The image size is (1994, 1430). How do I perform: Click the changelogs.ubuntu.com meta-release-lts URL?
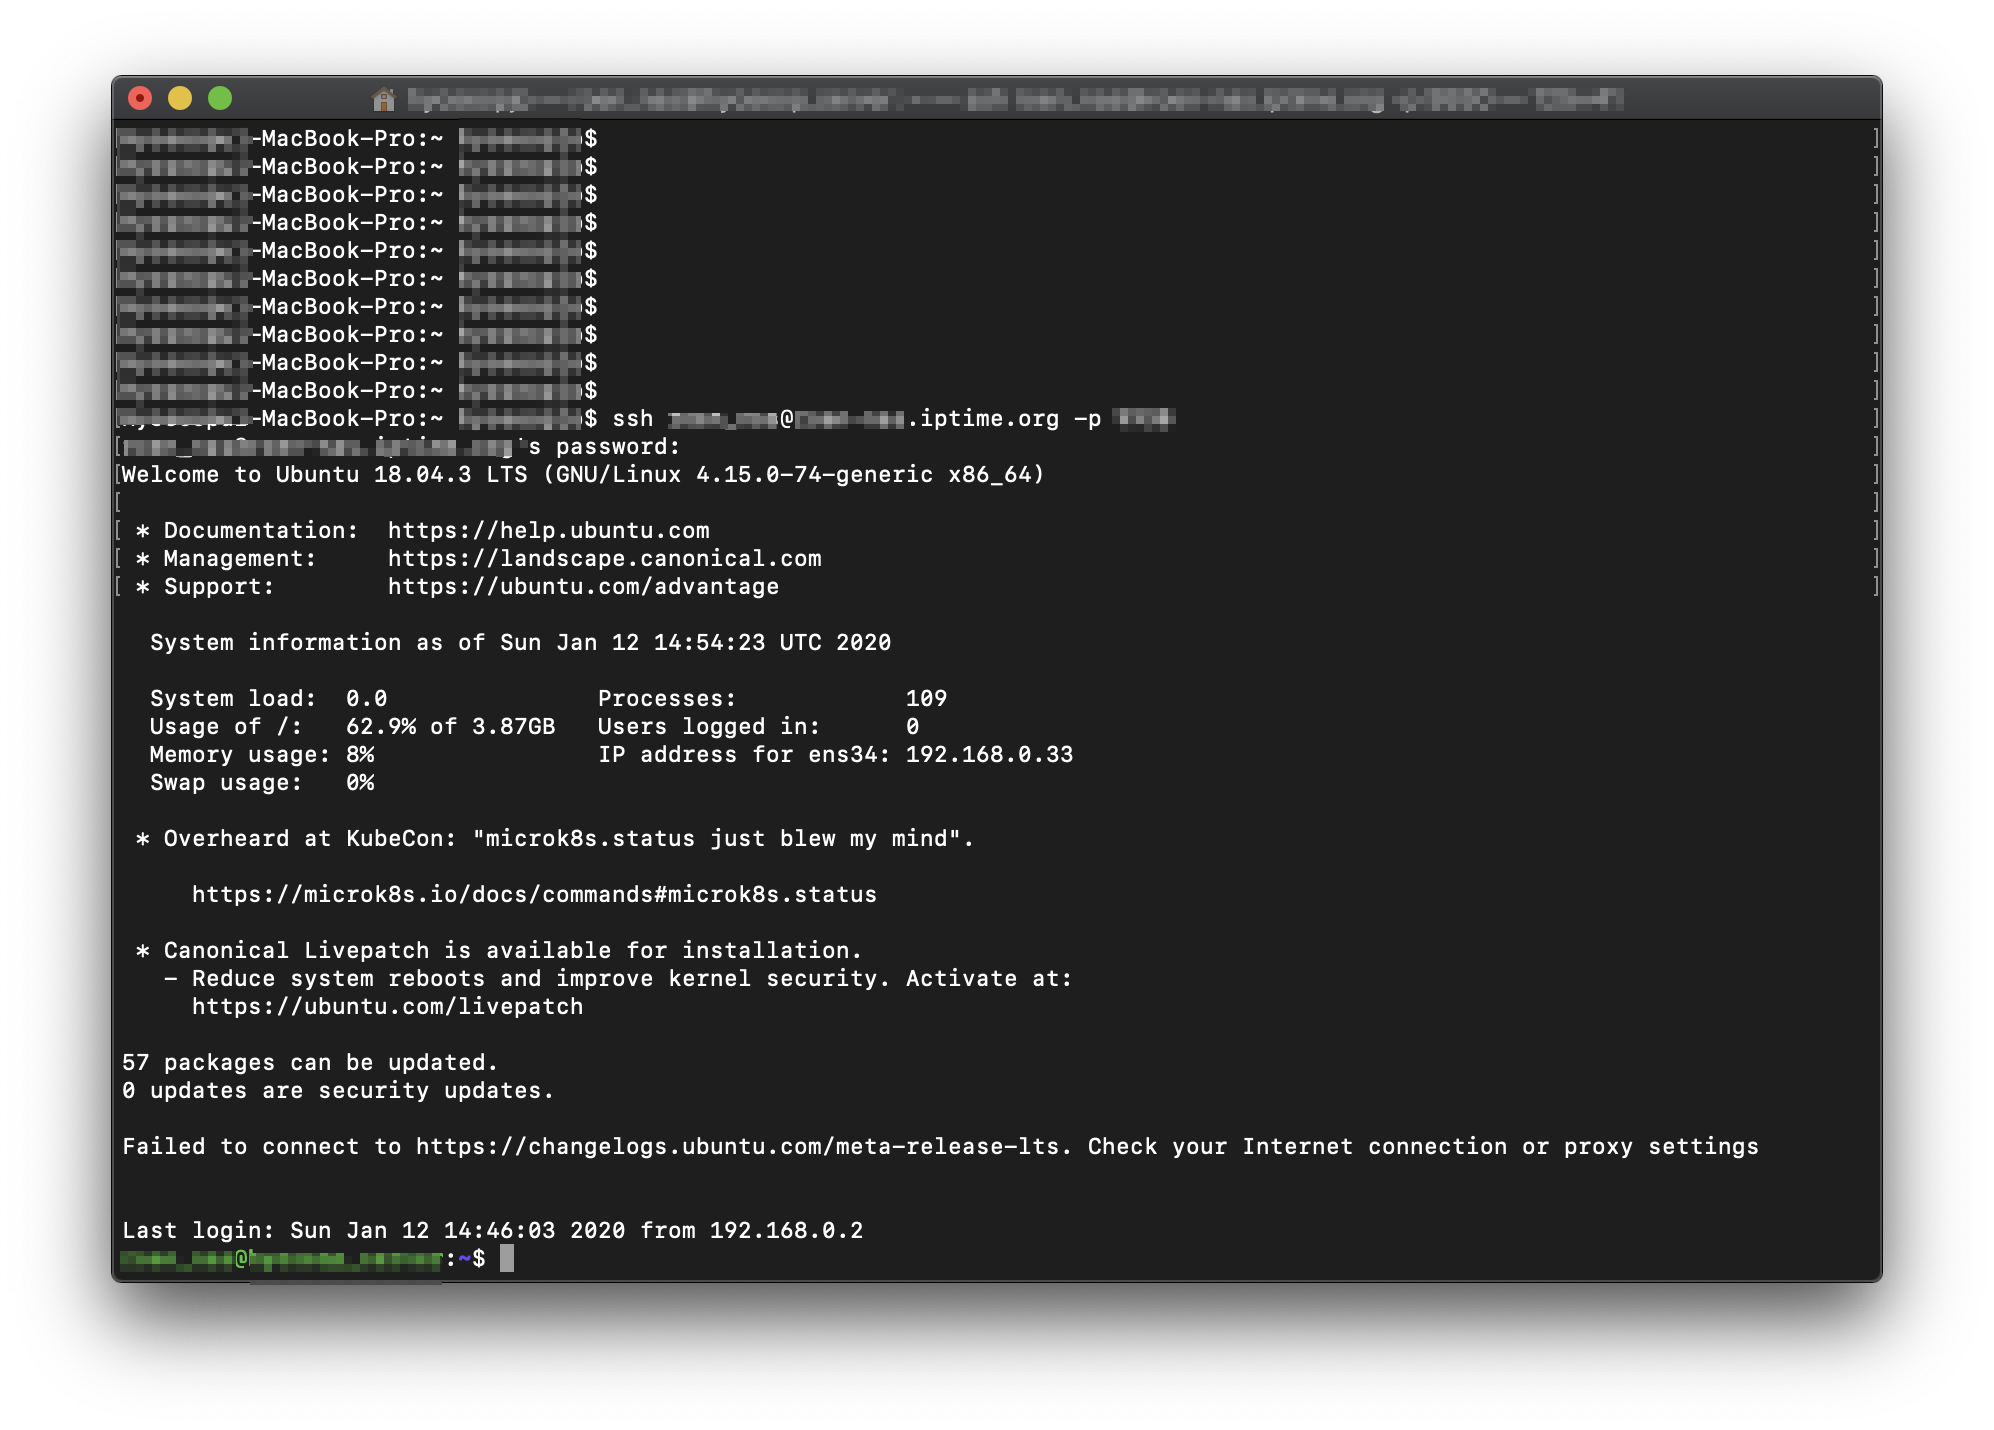(737, 1147)
